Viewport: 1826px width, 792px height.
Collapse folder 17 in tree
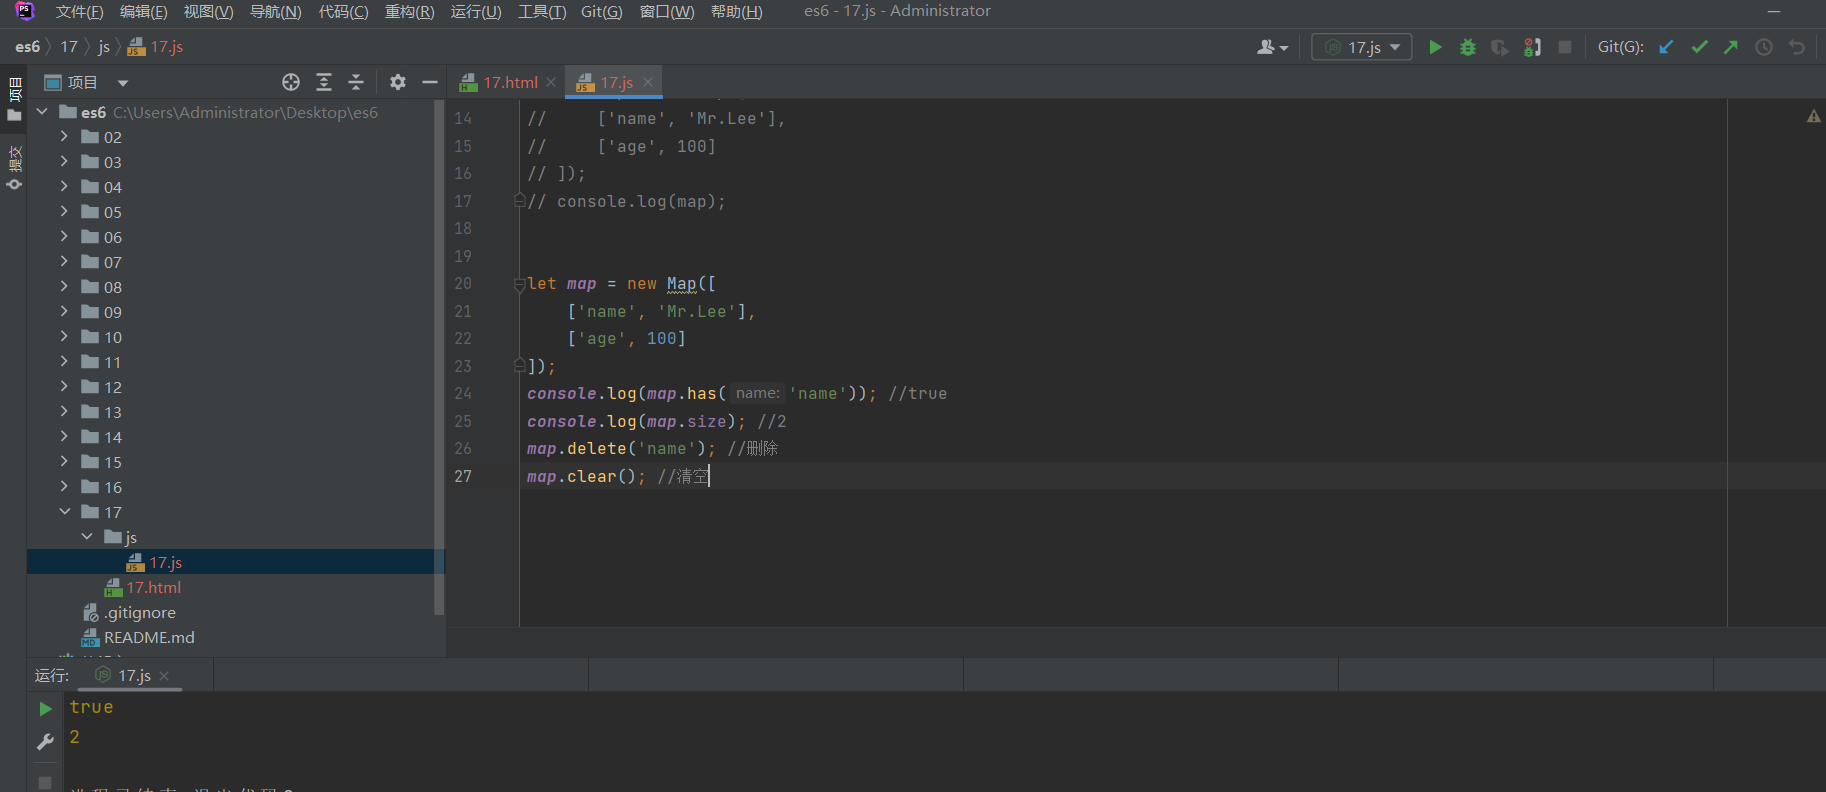pos(64,511)
